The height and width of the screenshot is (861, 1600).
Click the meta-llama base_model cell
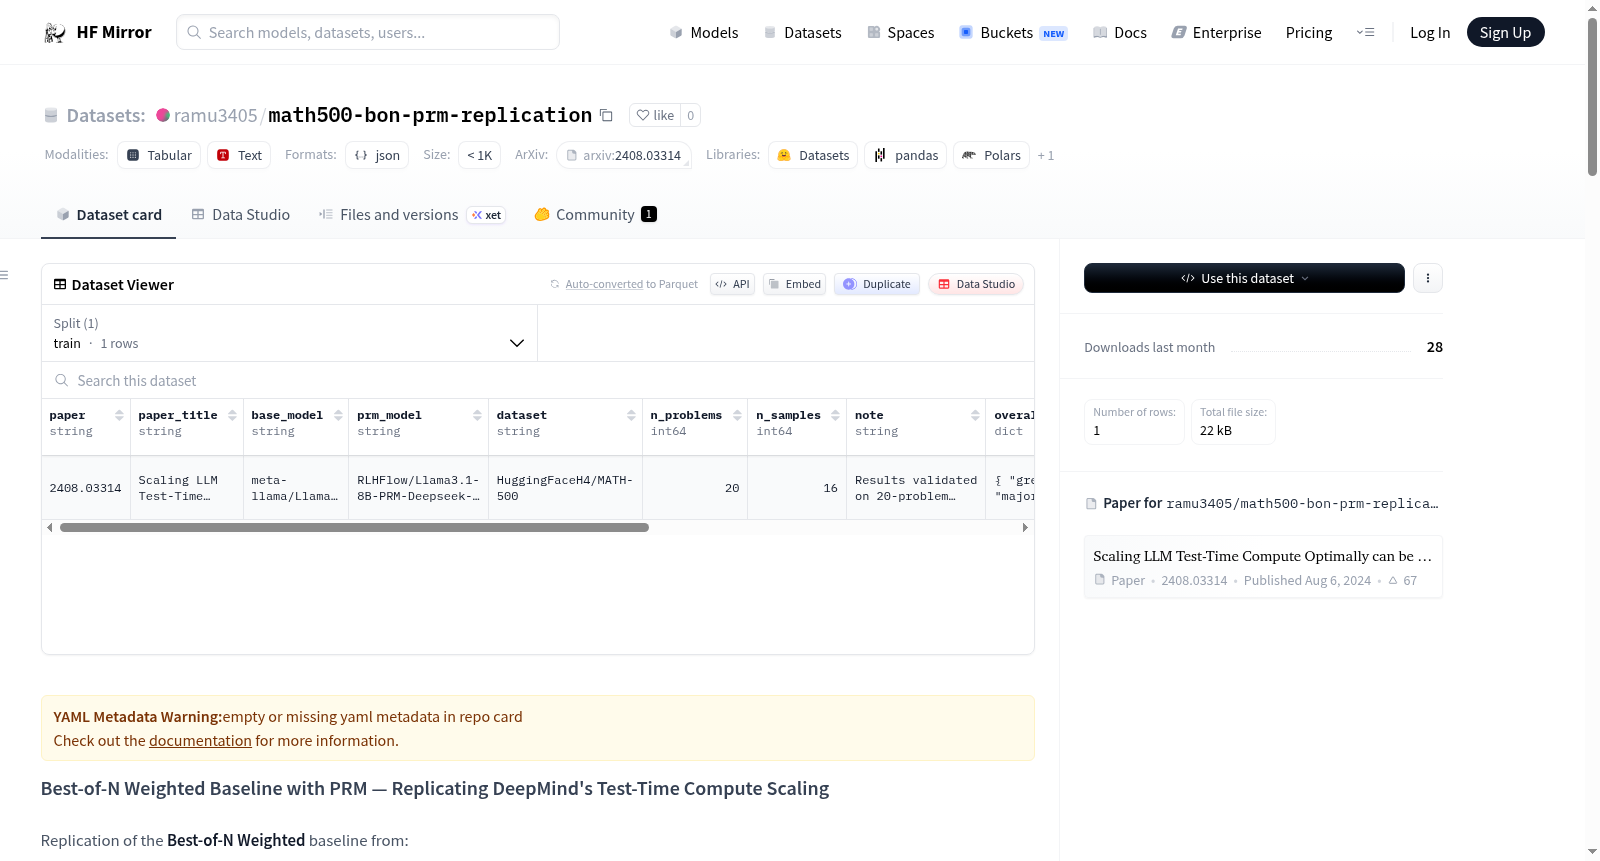click(x=295, y=488)
